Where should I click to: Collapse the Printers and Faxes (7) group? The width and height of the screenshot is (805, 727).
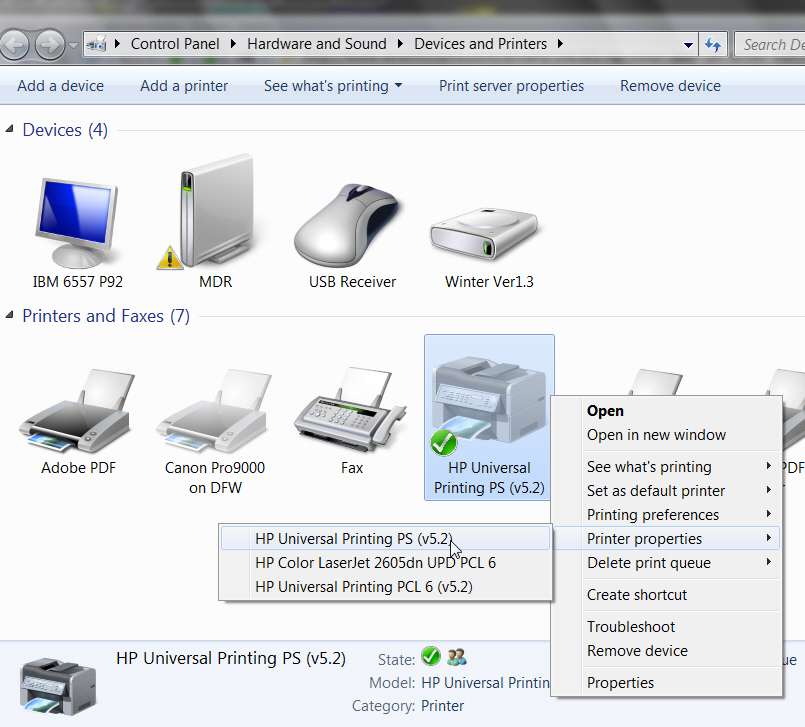(x=9, y=315)
